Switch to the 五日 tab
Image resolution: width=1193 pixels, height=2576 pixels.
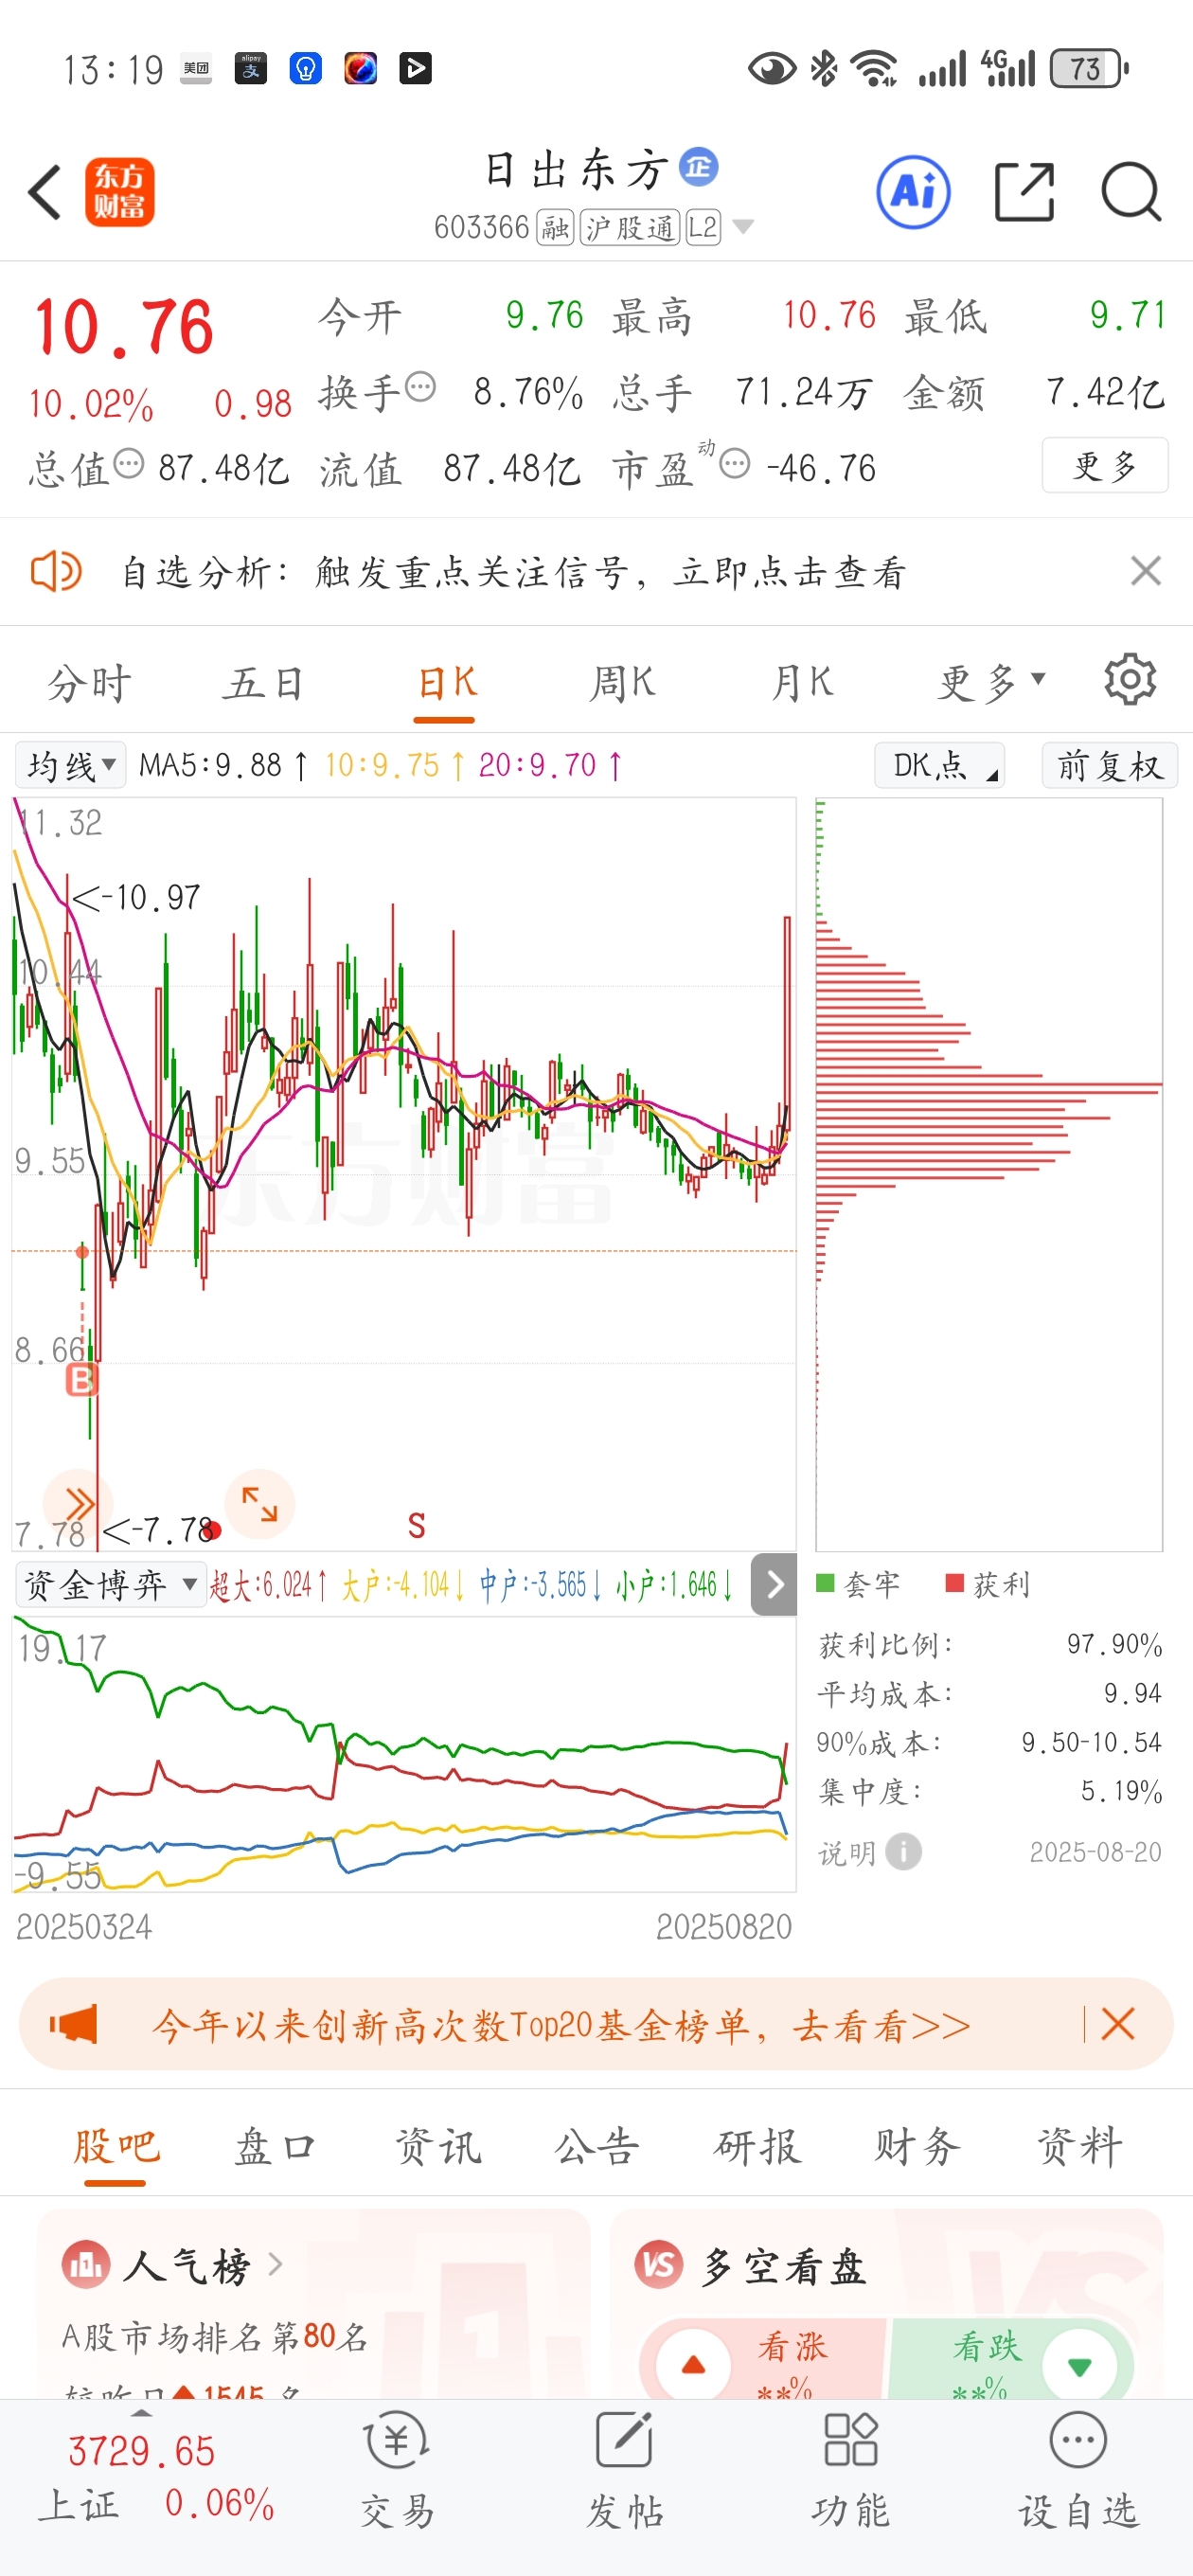coord(264,683)
